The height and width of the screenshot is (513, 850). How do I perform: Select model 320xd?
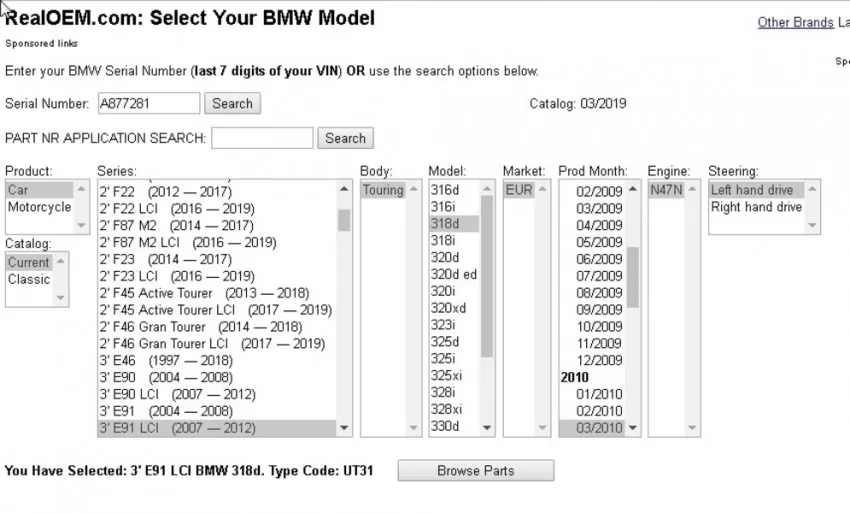(x=454, y=307)
